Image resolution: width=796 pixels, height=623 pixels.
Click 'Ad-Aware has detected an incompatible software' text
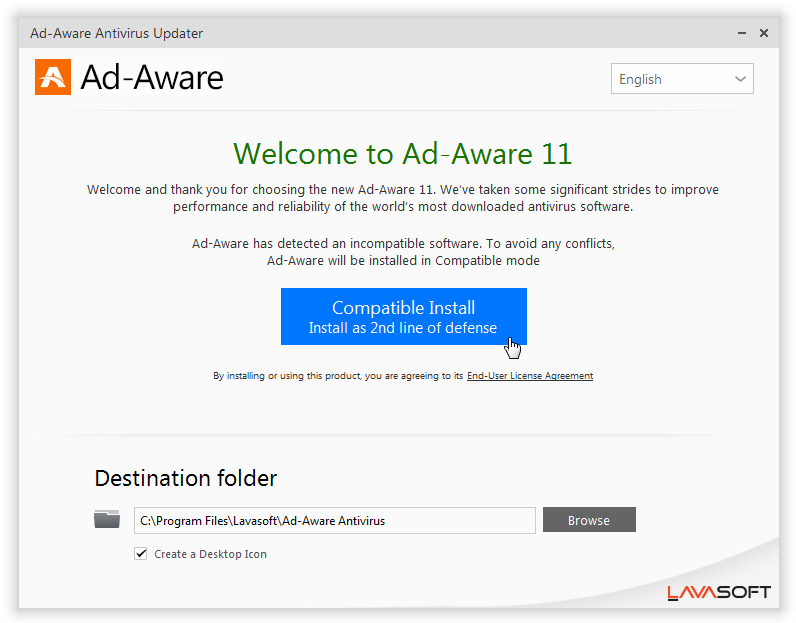(337, 243)
